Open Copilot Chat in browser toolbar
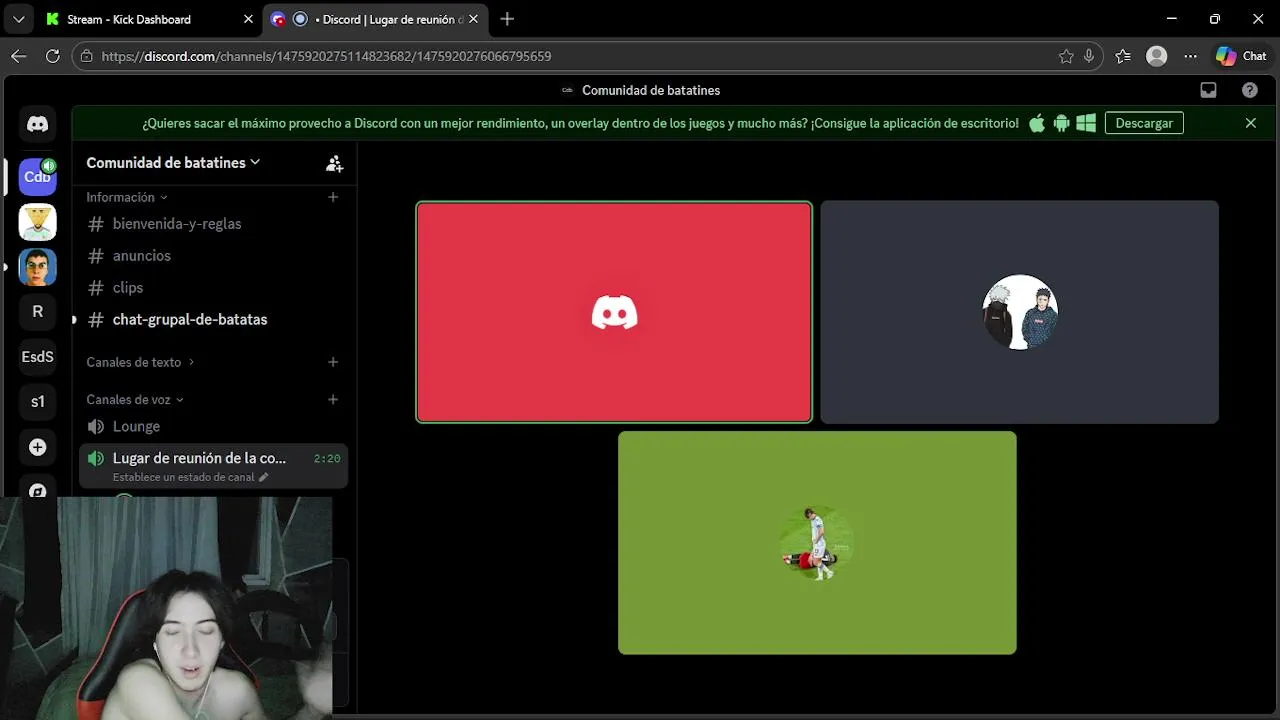 click(x=1241, y=56)
